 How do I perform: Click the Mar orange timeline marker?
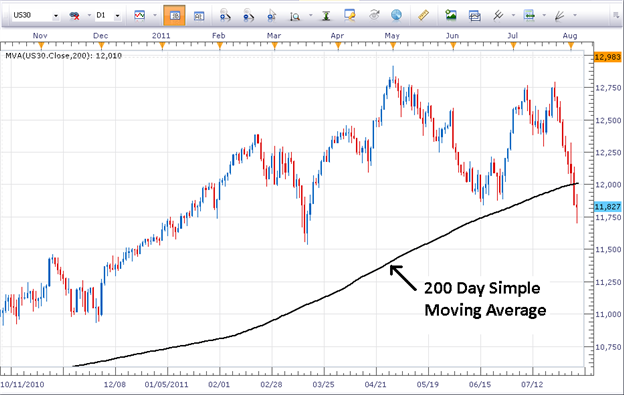[274, 46]
